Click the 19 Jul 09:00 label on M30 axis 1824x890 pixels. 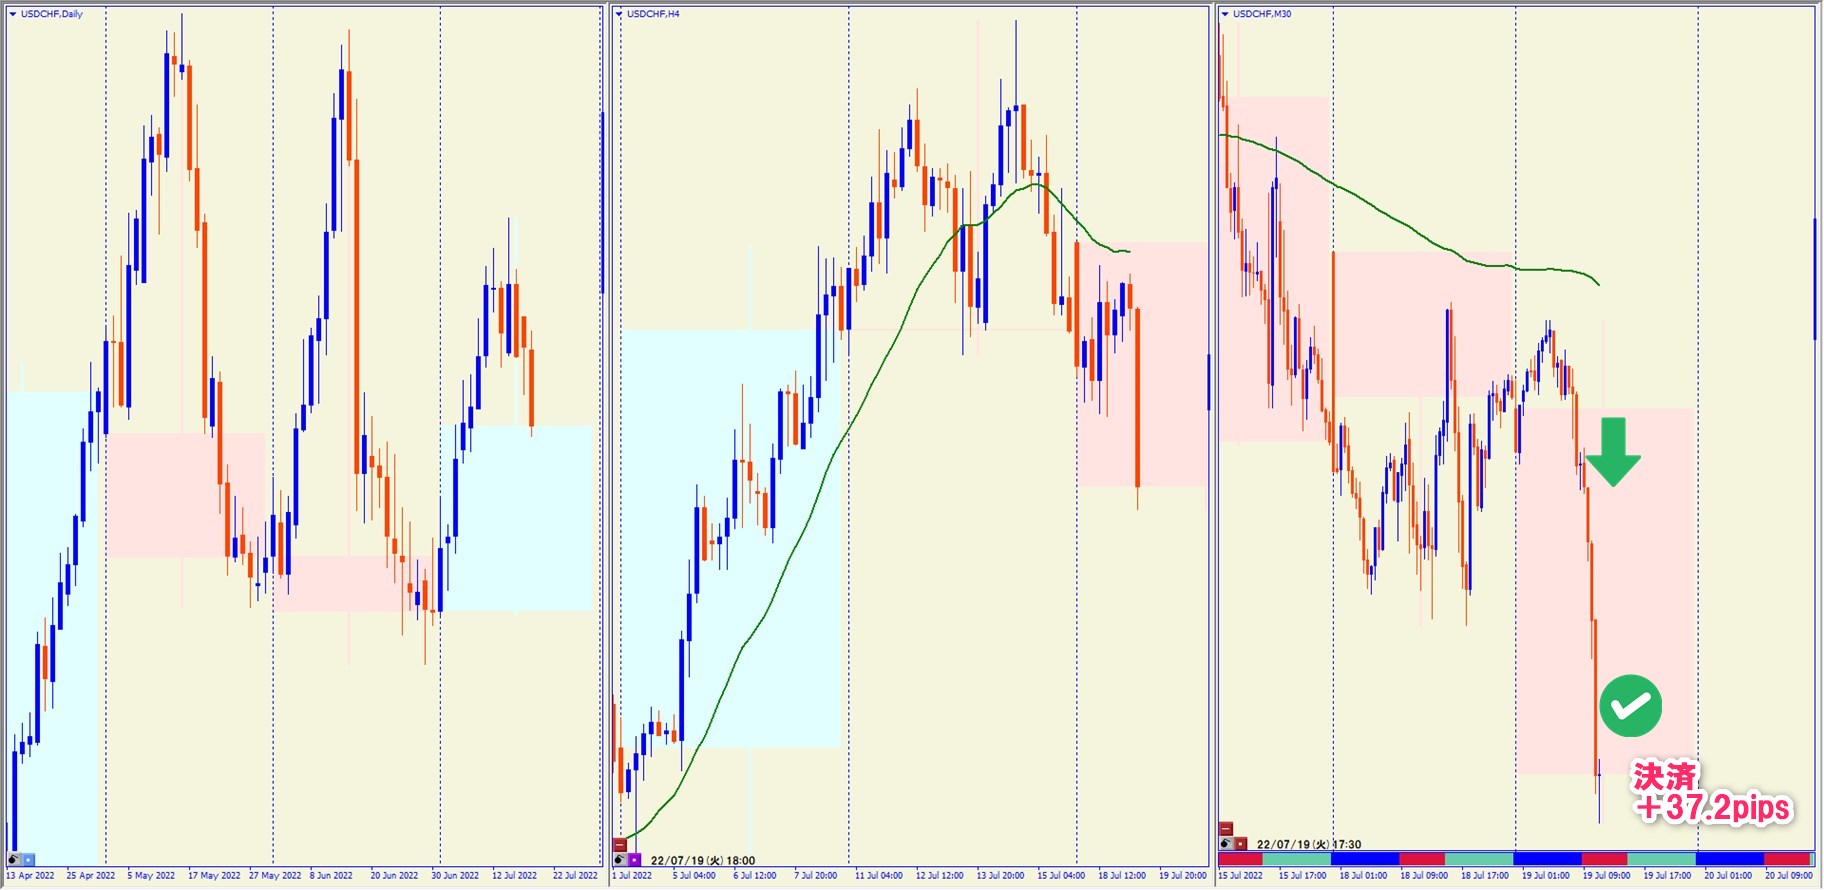[1606, 876]
